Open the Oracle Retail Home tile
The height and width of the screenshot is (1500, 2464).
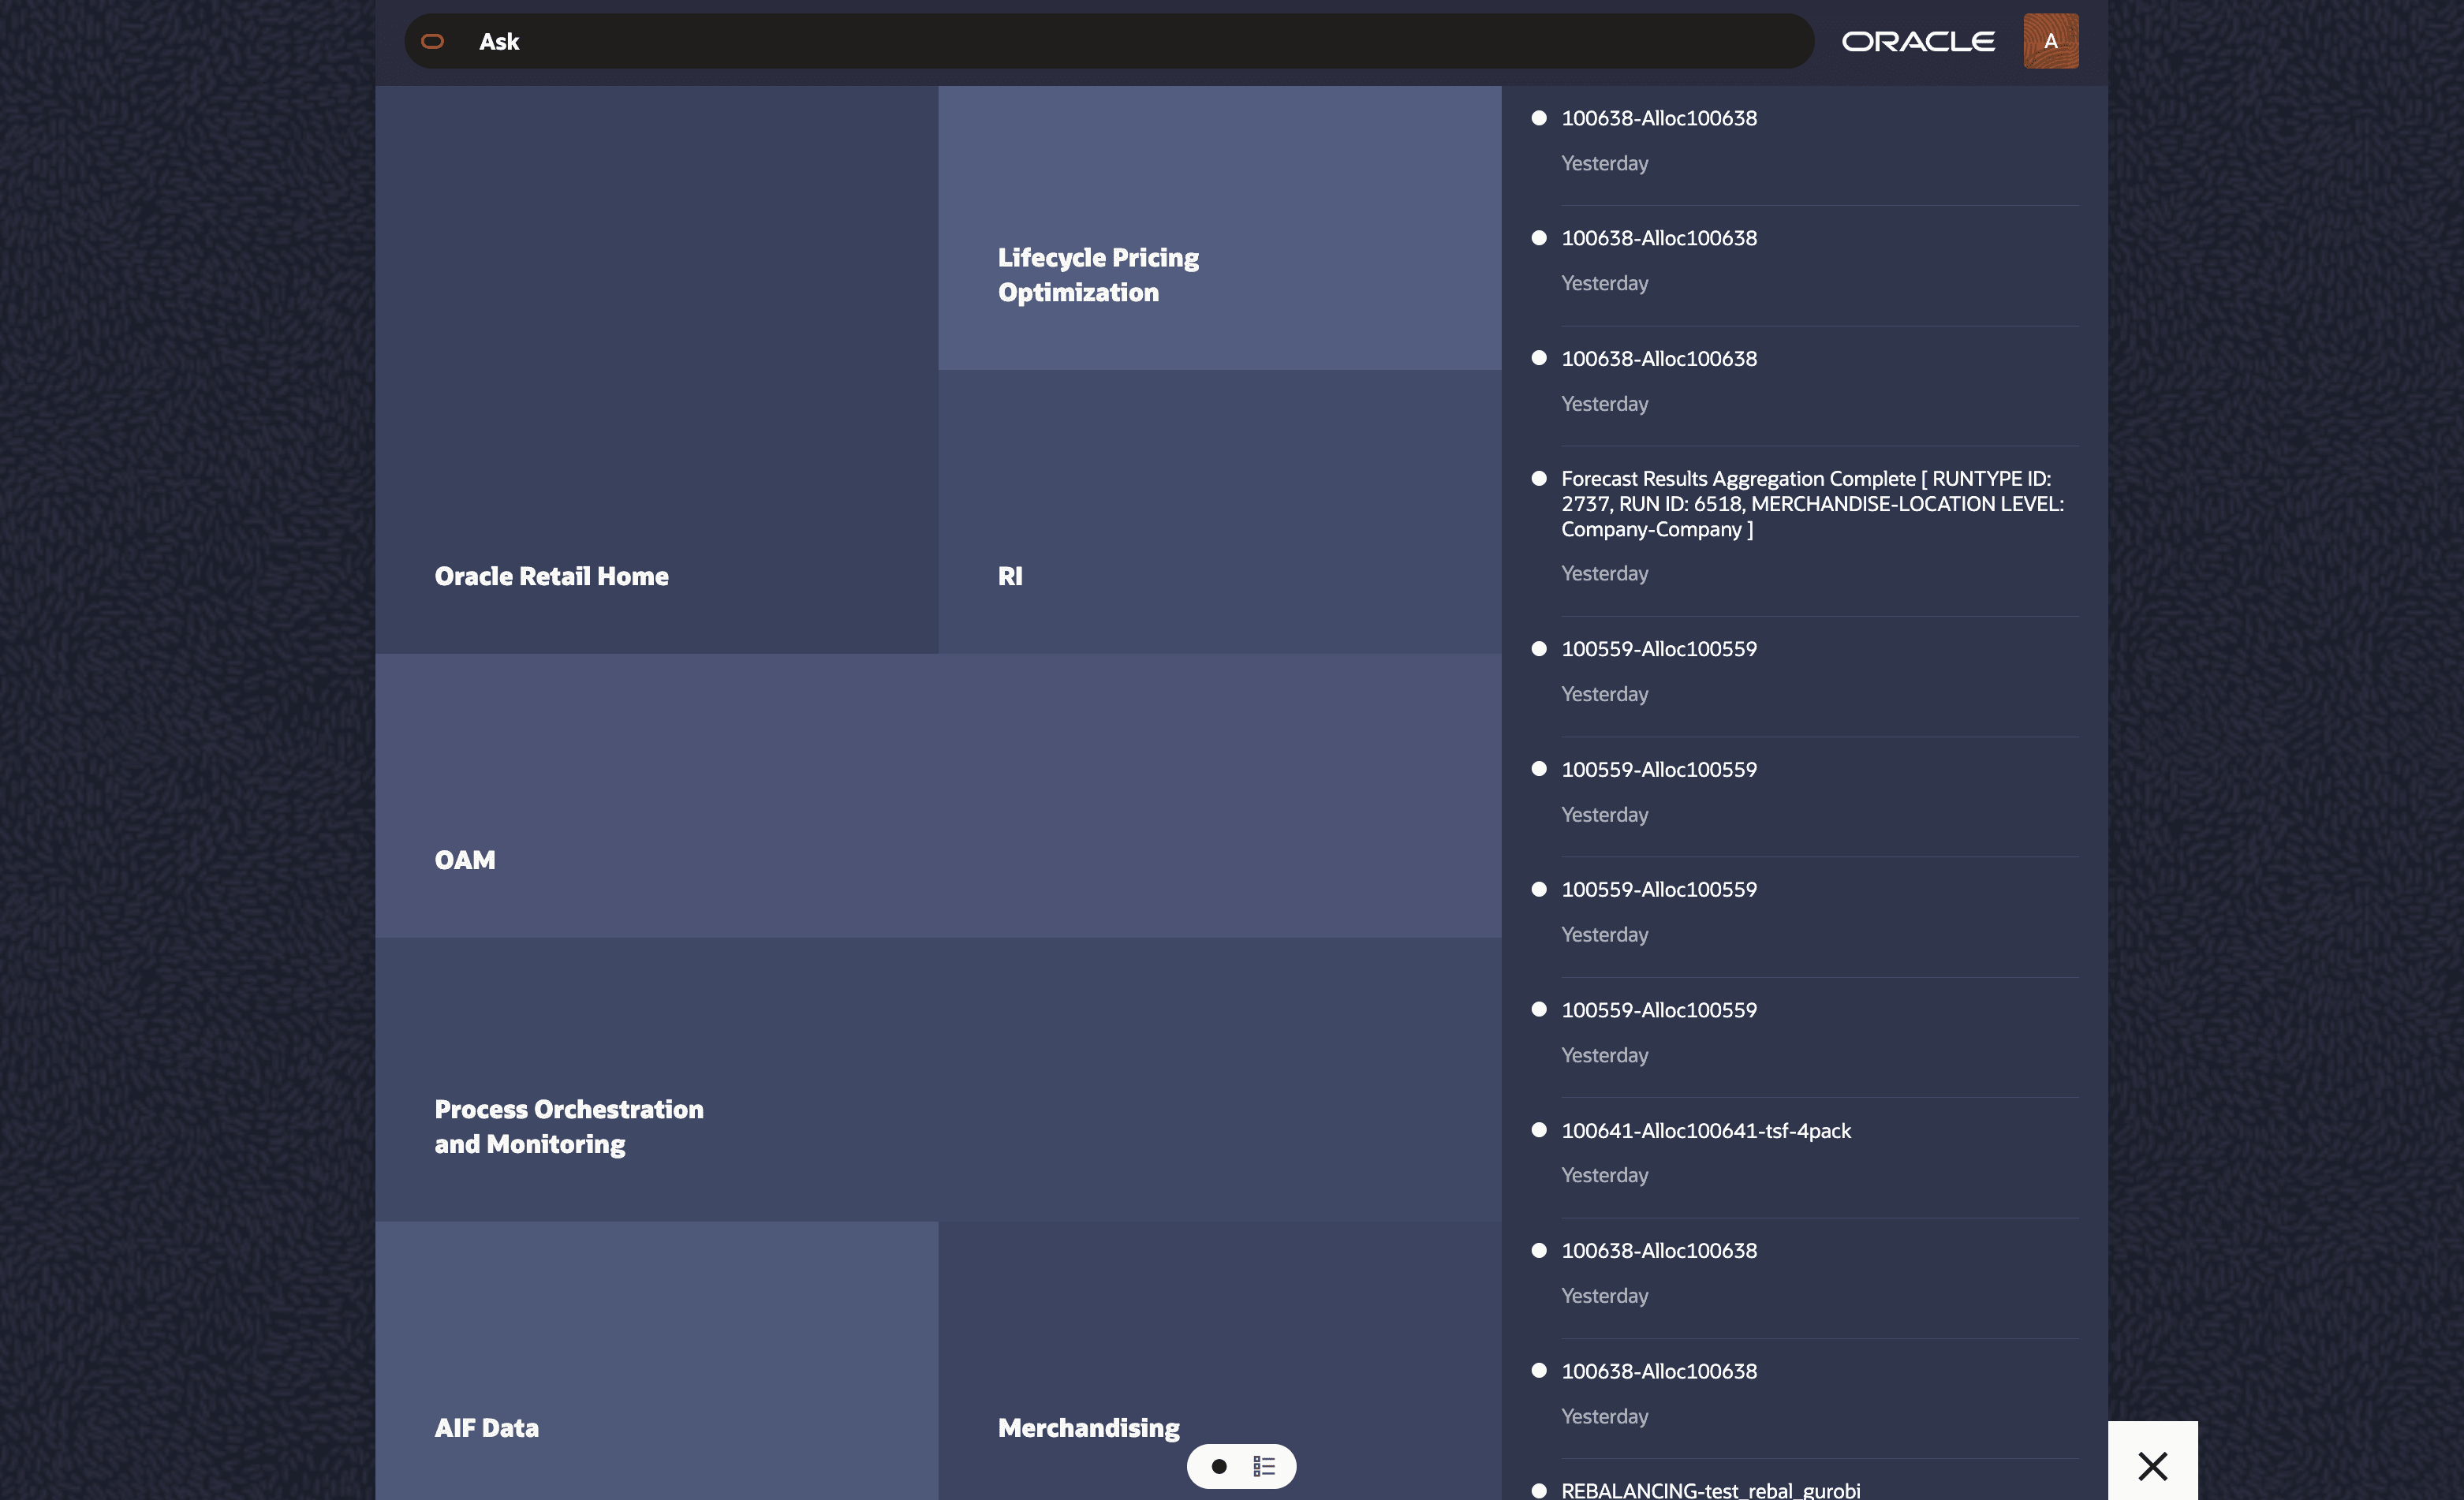click(656, 370)
